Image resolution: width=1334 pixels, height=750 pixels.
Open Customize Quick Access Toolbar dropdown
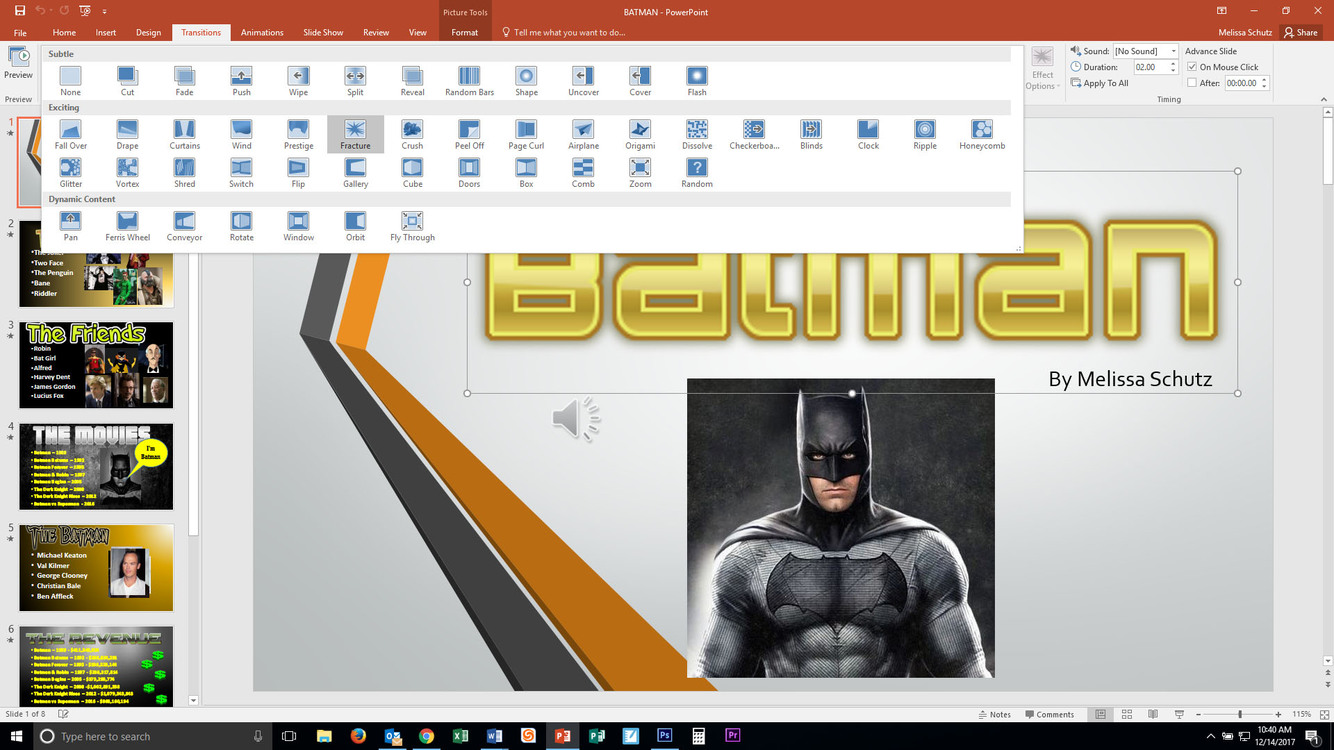104,10
